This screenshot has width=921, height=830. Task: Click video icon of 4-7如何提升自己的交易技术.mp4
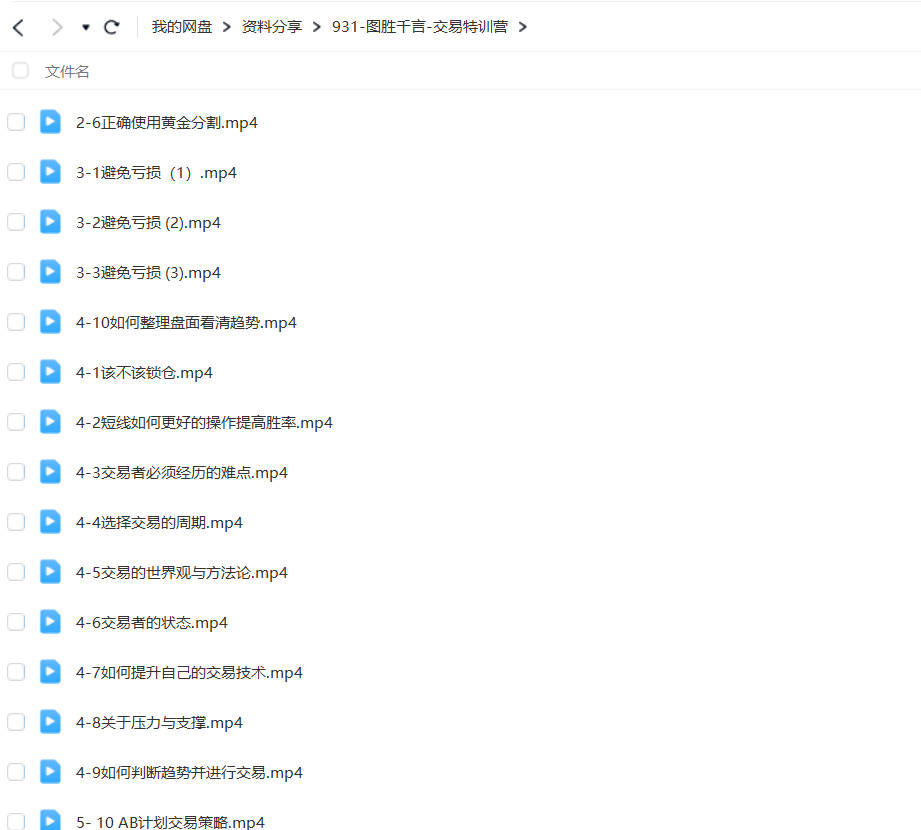click(50, 671)
